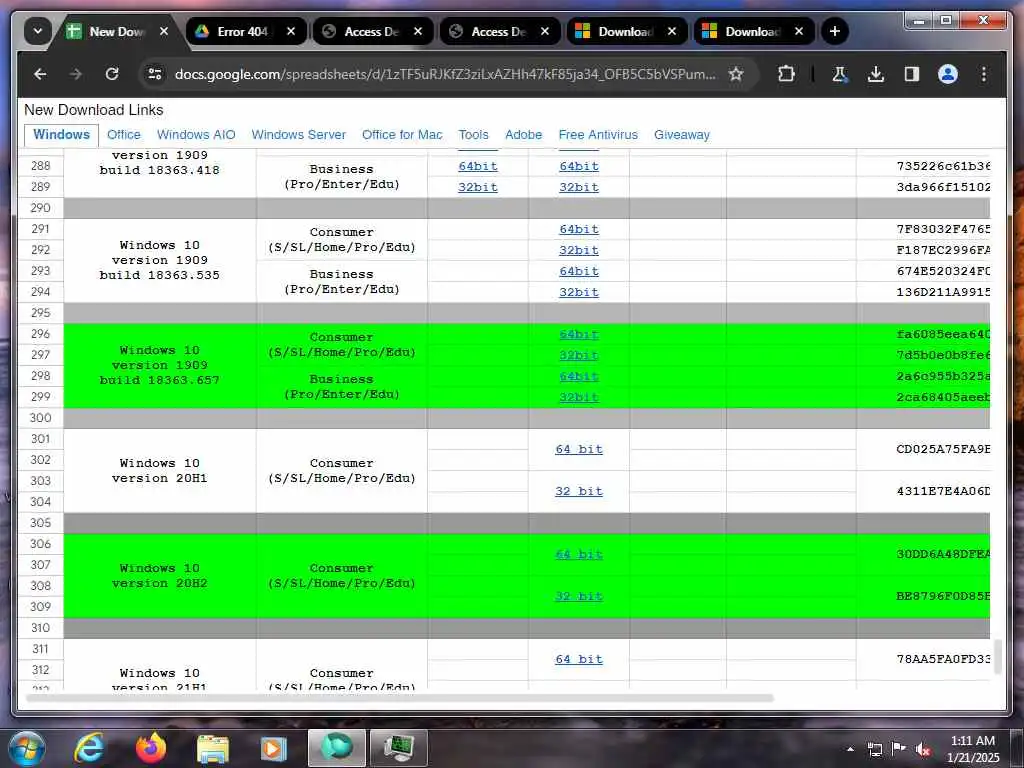Open the clock showing 1:11 AM

click(973, 749)
